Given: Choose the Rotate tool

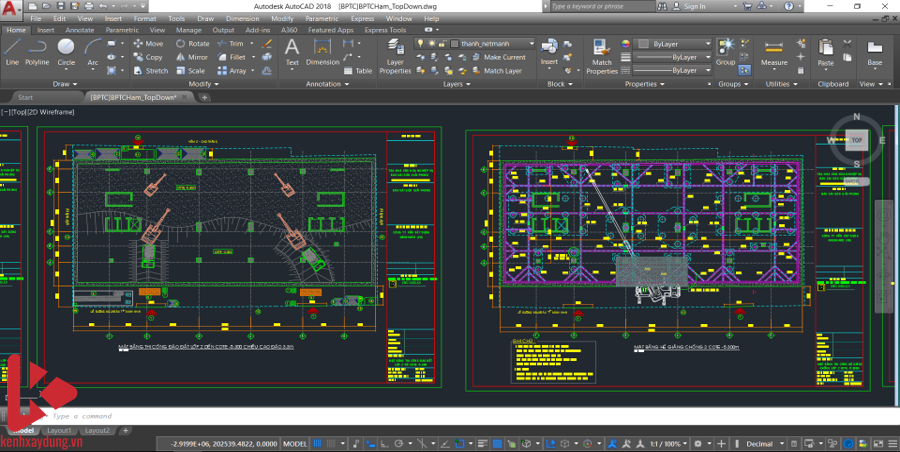Looking at the screenshot, I should coord(193,44).
